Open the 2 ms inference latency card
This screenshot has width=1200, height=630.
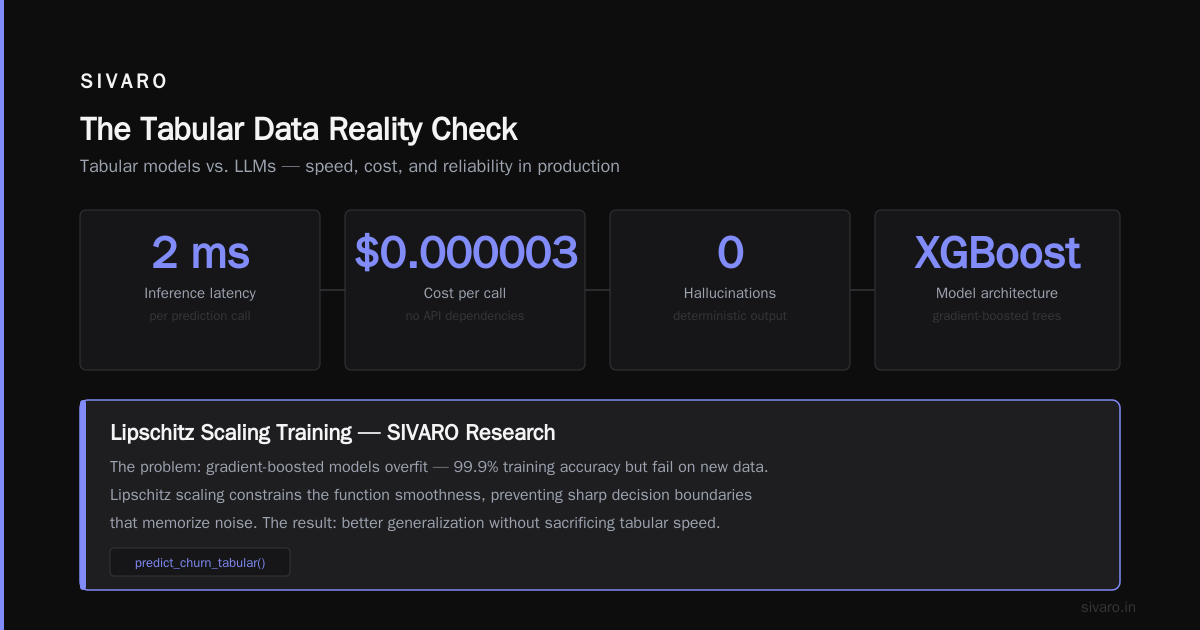tap(200, 290)
